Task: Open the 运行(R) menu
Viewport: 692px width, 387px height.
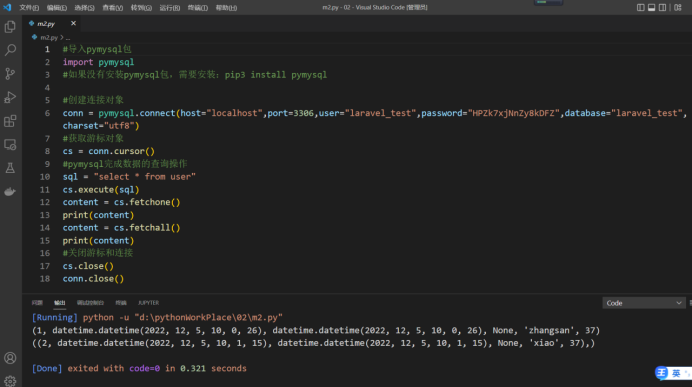Action: [x=169, y=8]
